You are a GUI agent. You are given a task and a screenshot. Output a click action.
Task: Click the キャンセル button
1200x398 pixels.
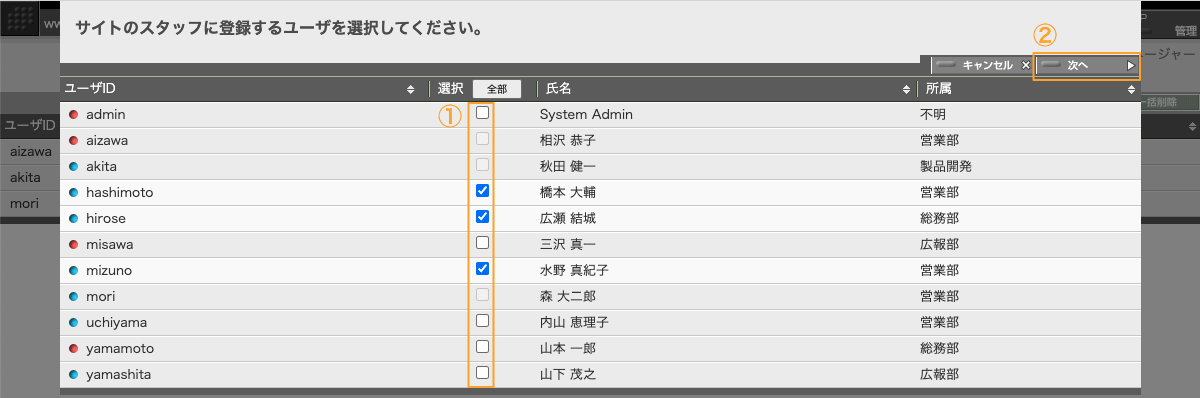click(981, 65)
